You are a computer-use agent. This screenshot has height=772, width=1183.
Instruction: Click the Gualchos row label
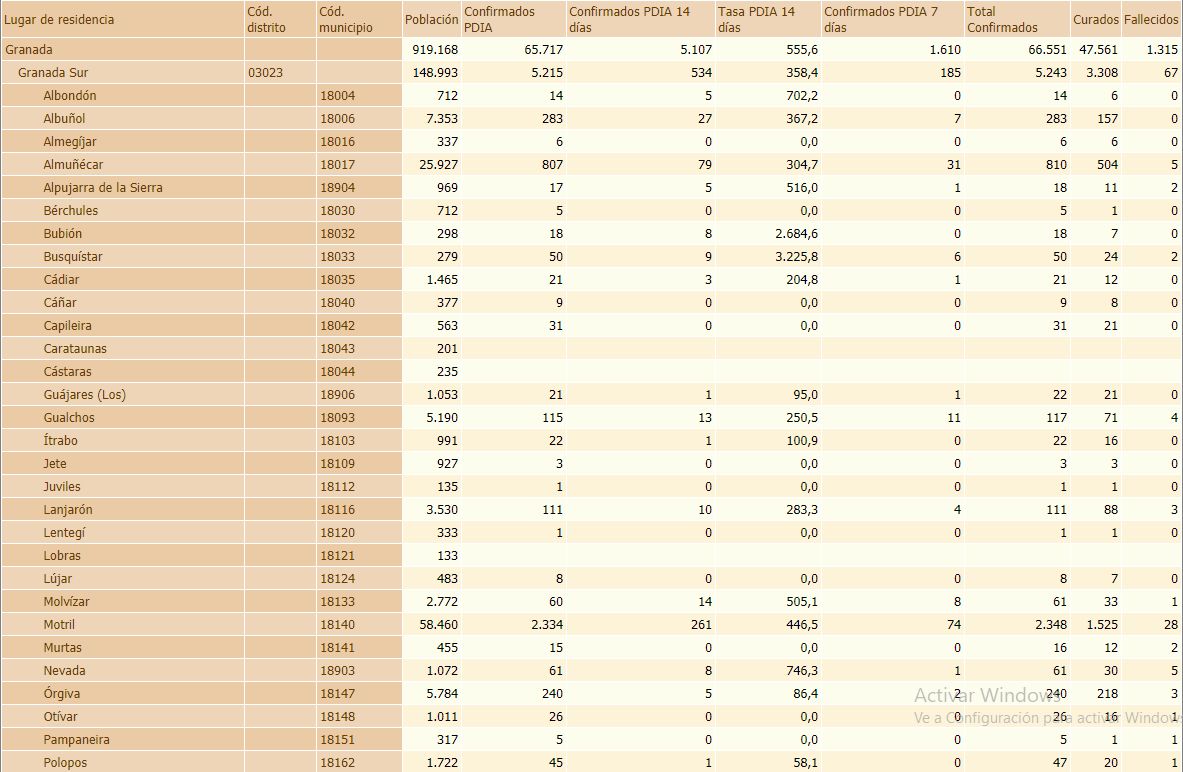pos(69,418)
